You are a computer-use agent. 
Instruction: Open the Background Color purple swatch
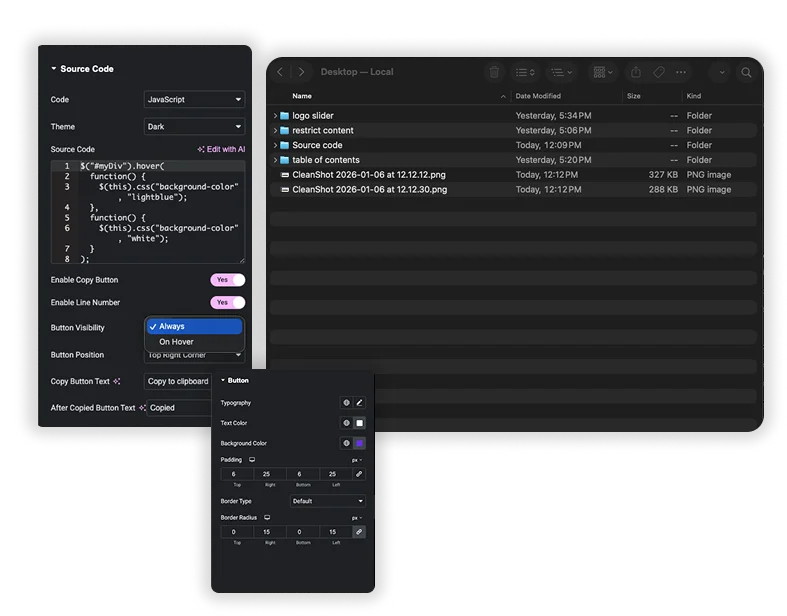point(359,443)
